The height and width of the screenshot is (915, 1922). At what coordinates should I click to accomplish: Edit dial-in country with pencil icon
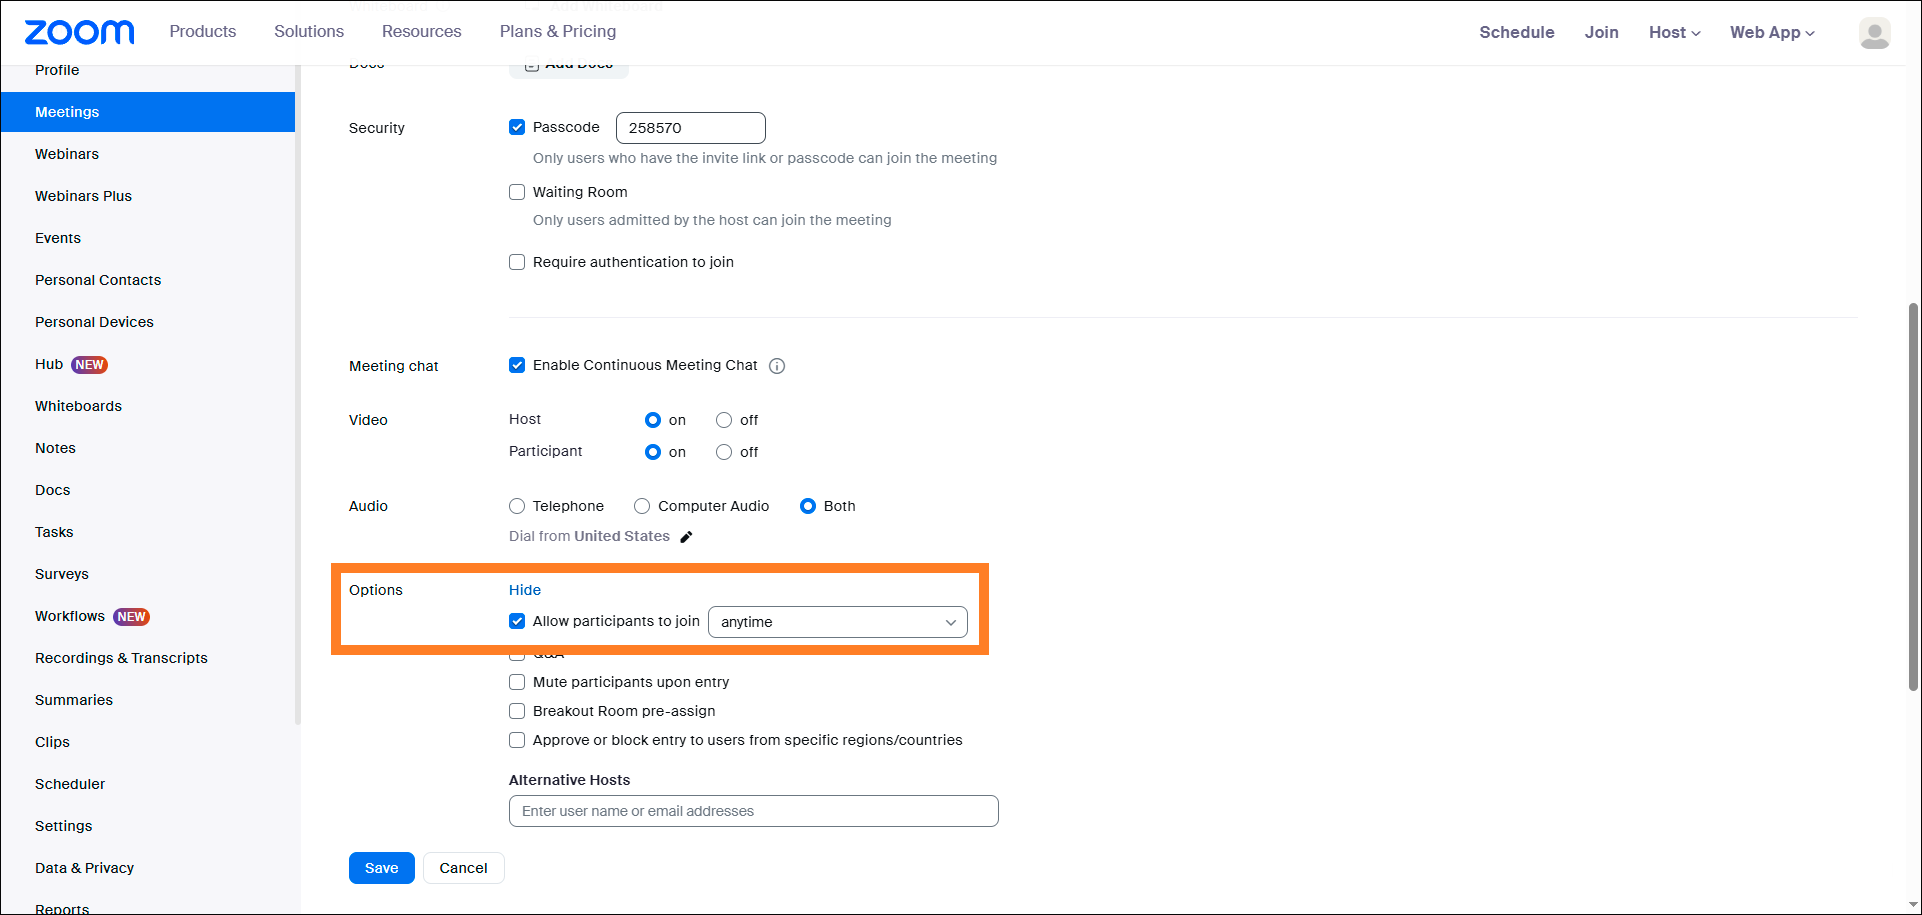[x=686, y=537]
